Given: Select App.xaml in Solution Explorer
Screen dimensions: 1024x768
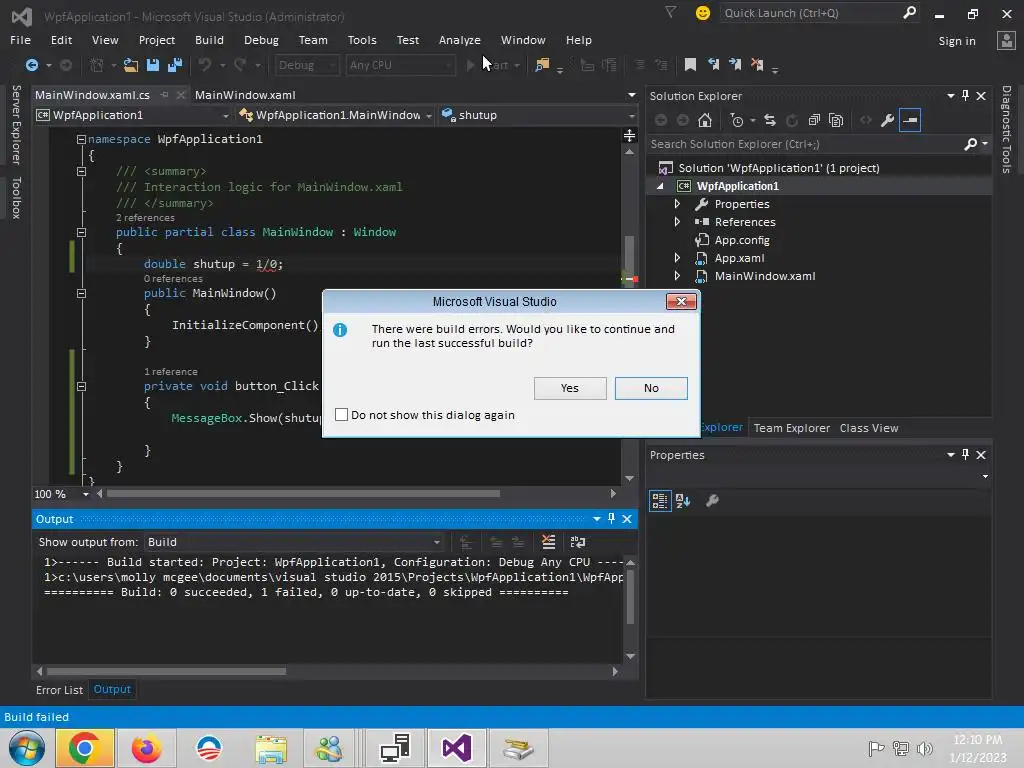Looking at the screenshot, I should tap(739, 258).
